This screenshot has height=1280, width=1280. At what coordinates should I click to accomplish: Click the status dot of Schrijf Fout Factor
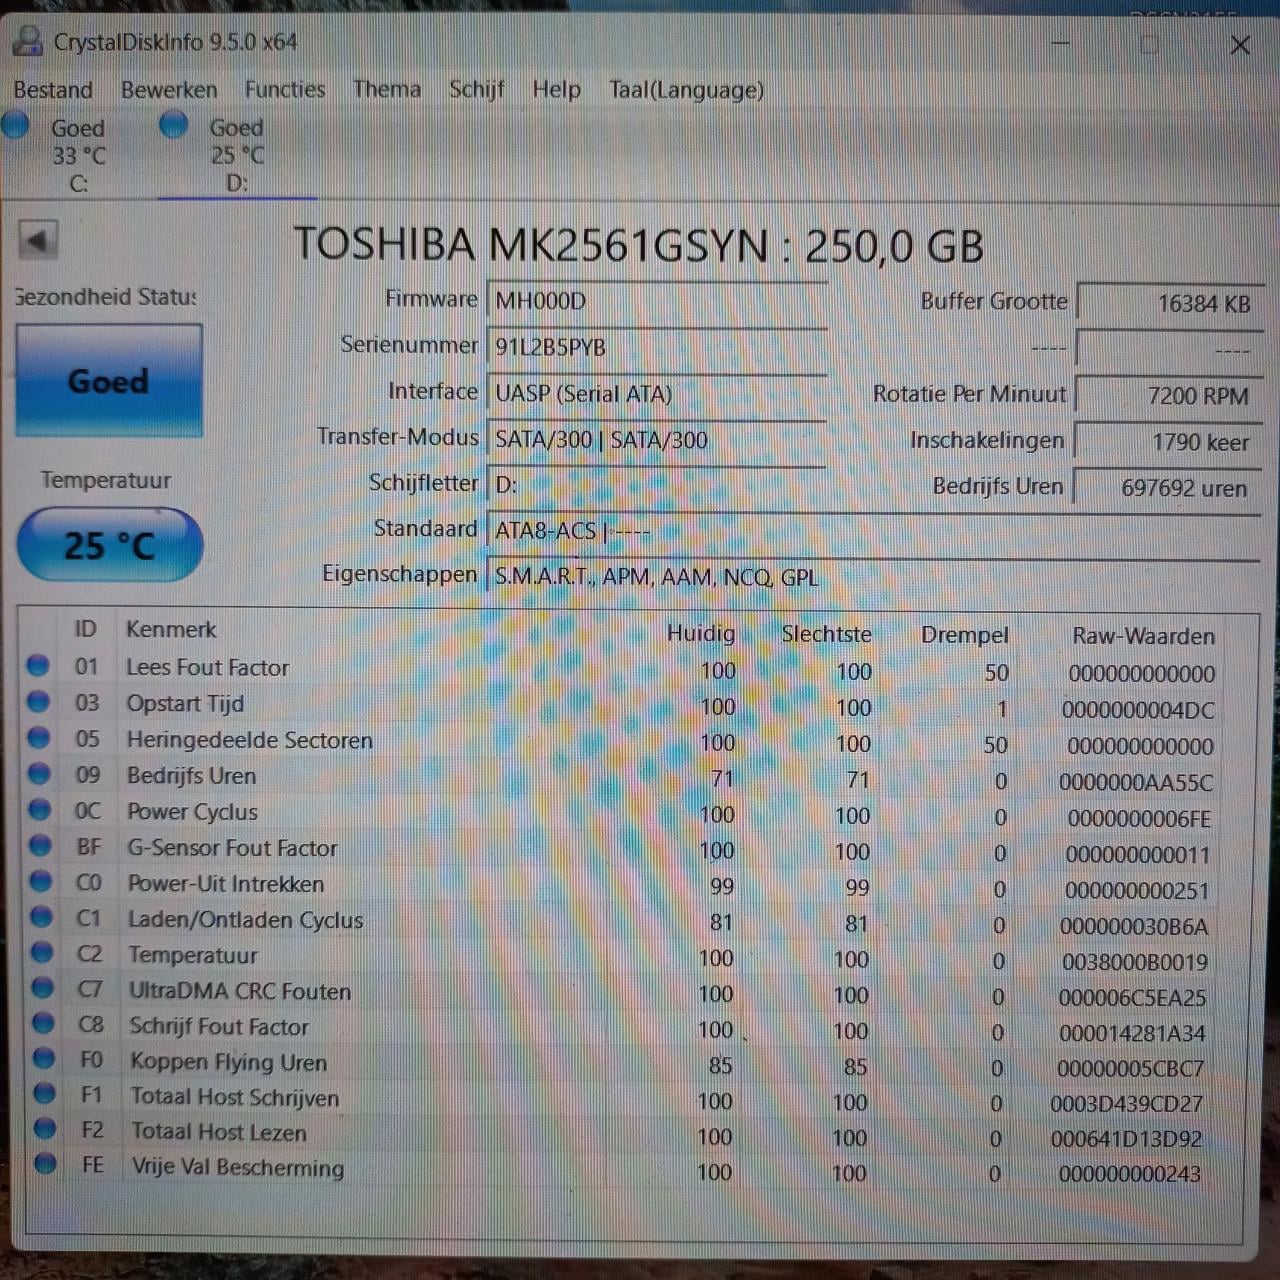point(43,1023)
